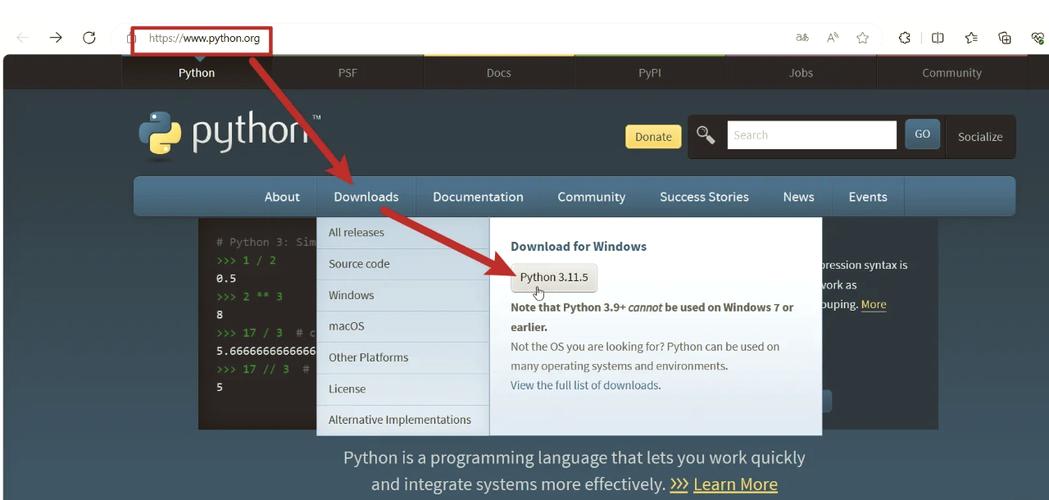Click the browser essentials heart icon
Screen dimensions: 1049x500
point(1038,38)
